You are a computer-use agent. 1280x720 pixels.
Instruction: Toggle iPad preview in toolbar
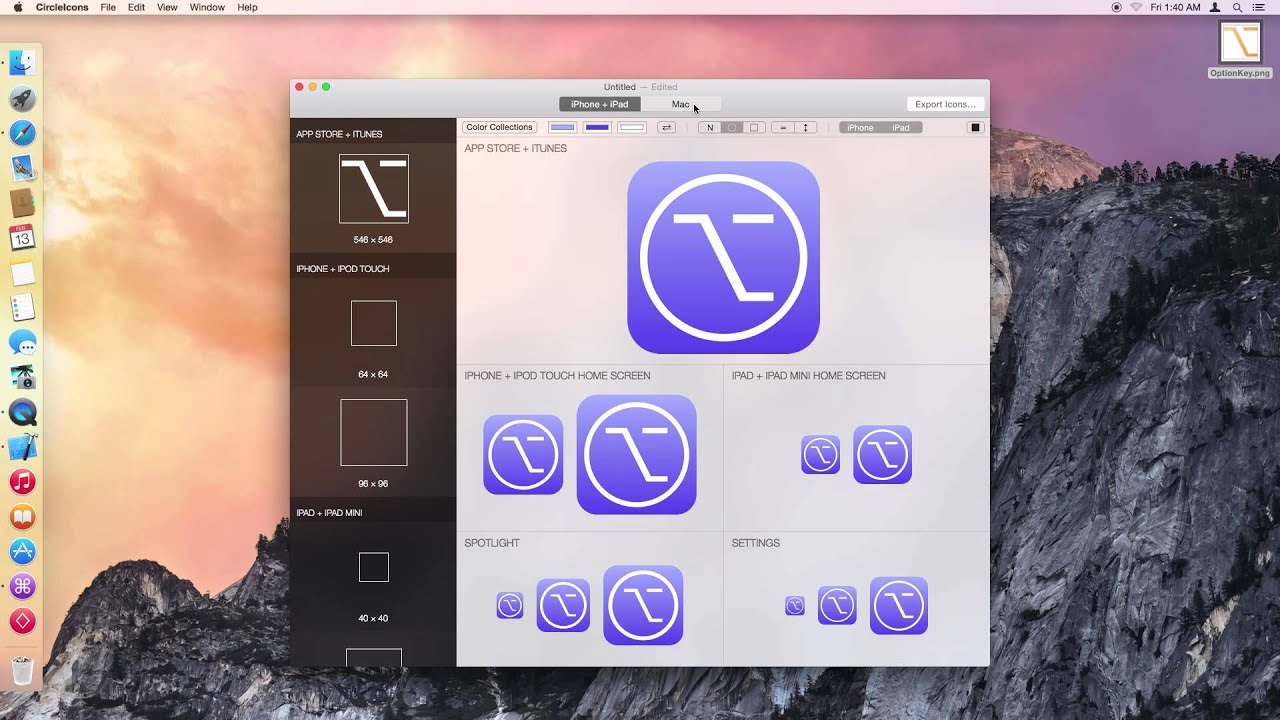pyautogui.click(x=901, y=127)
